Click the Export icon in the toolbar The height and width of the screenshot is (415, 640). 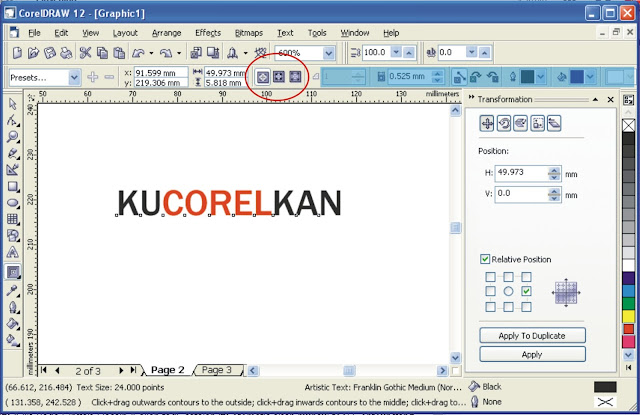(213, 53)
